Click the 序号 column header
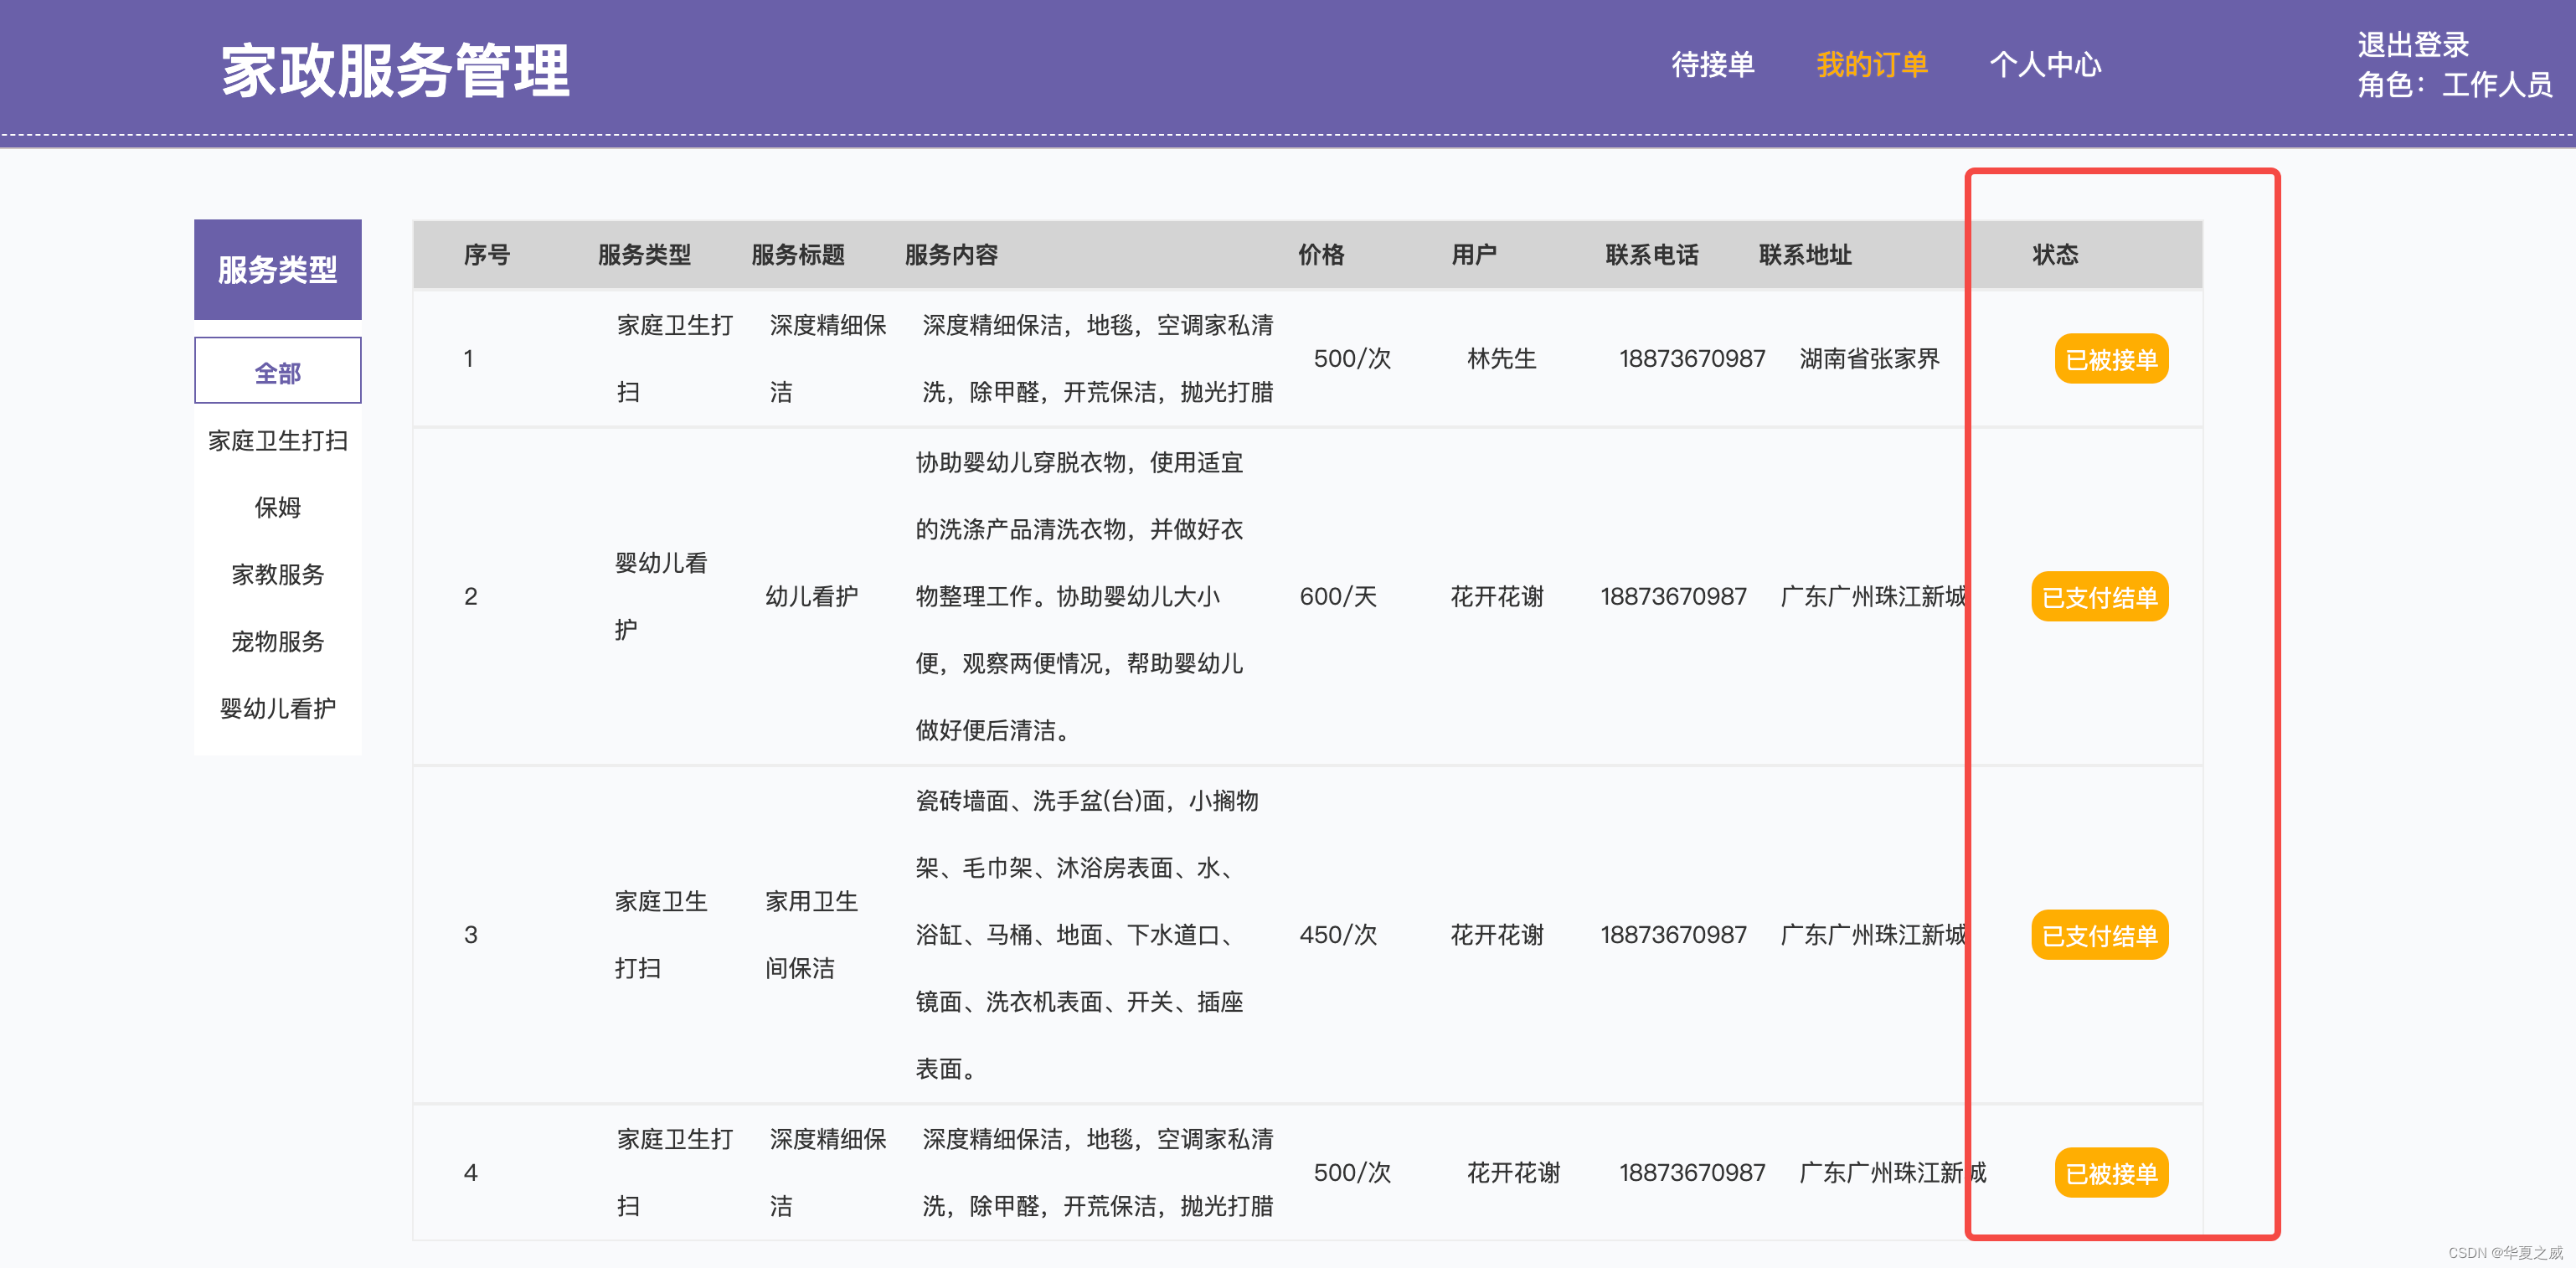The image size is (2576, 1268). pyautogui.click(x=486, y=254)
